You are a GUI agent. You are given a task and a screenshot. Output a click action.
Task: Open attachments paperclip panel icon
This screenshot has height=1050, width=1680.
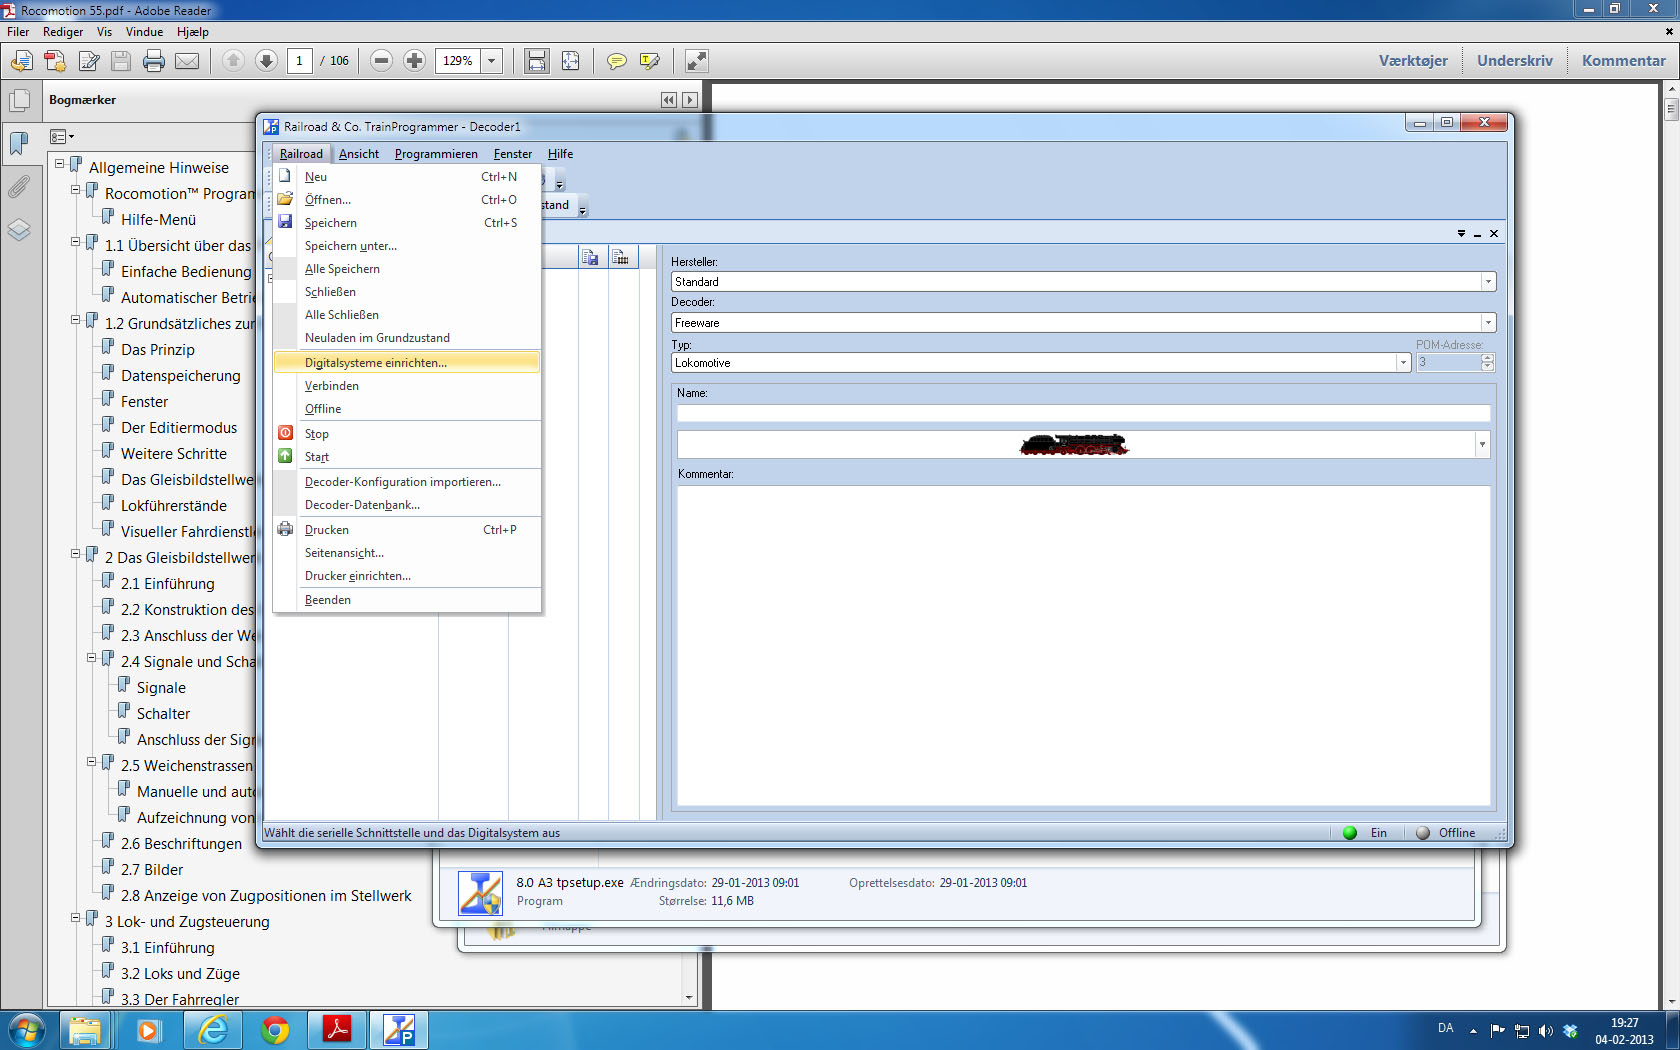click(x=19, y=187)
